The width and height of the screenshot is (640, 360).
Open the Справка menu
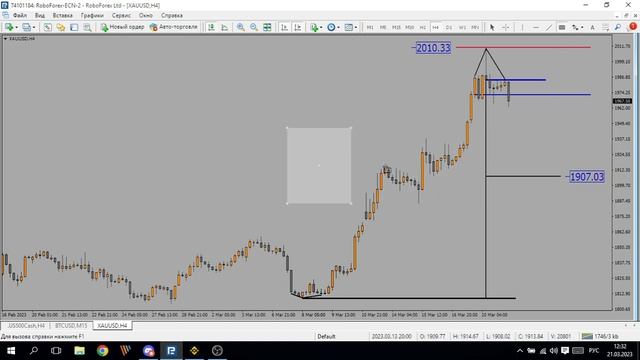(x=171, y=16)
